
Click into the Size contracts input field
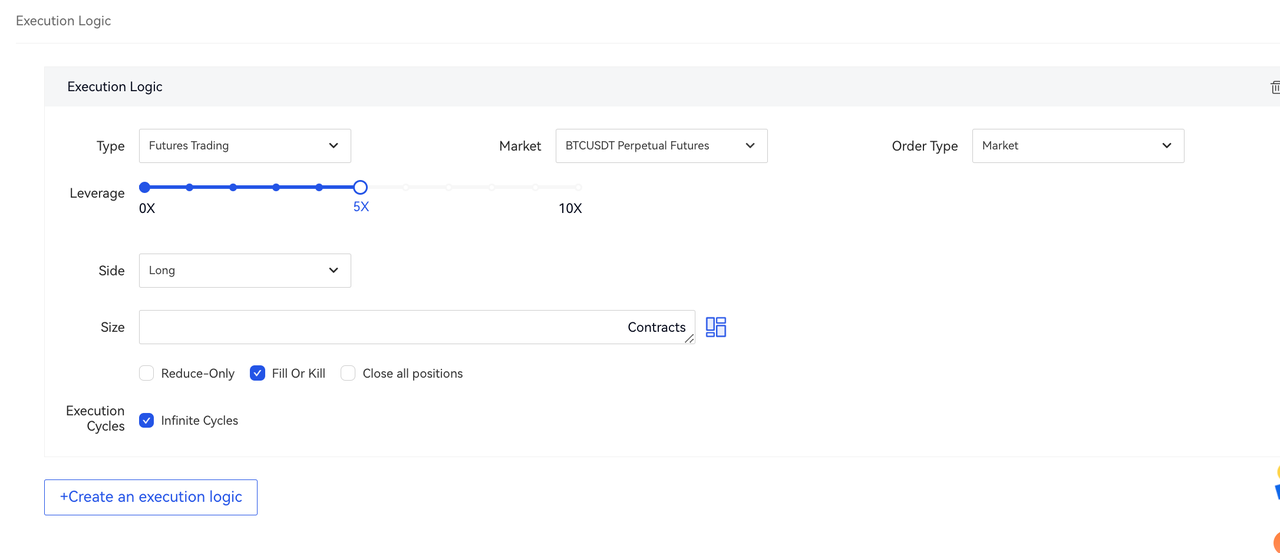coord(380,327)
